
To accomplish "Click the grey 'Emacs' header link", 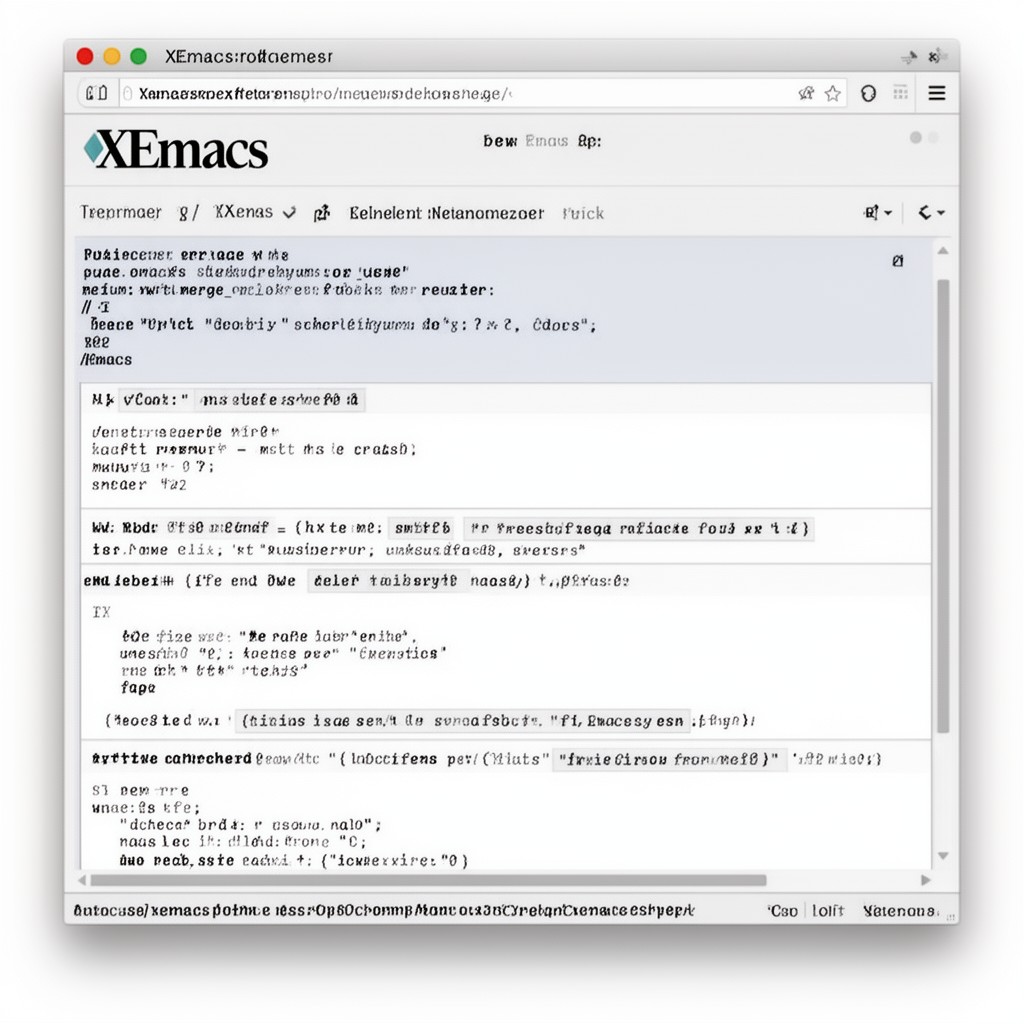I will coord(547,141).
